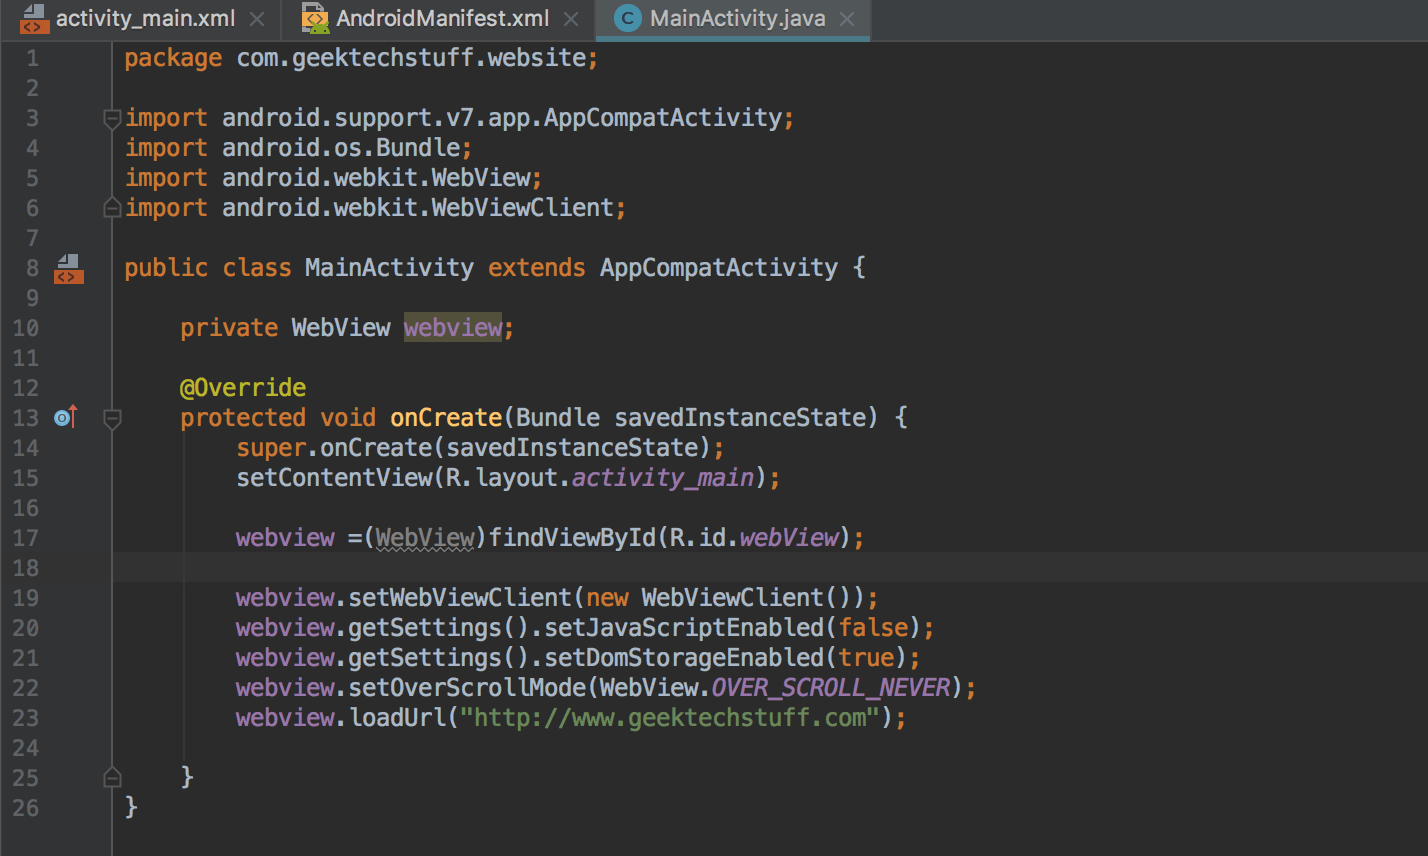Switch to the activity_main.xml tab

143,19
